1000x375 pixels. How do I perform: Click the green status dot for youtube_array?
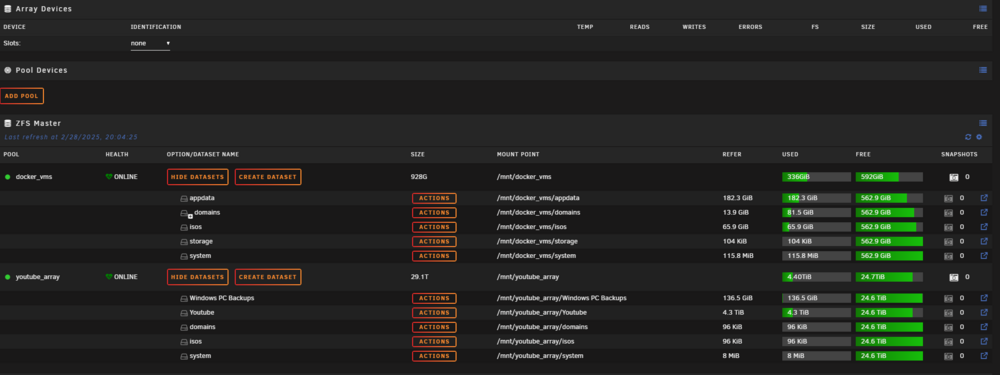(x=8, y=277)
